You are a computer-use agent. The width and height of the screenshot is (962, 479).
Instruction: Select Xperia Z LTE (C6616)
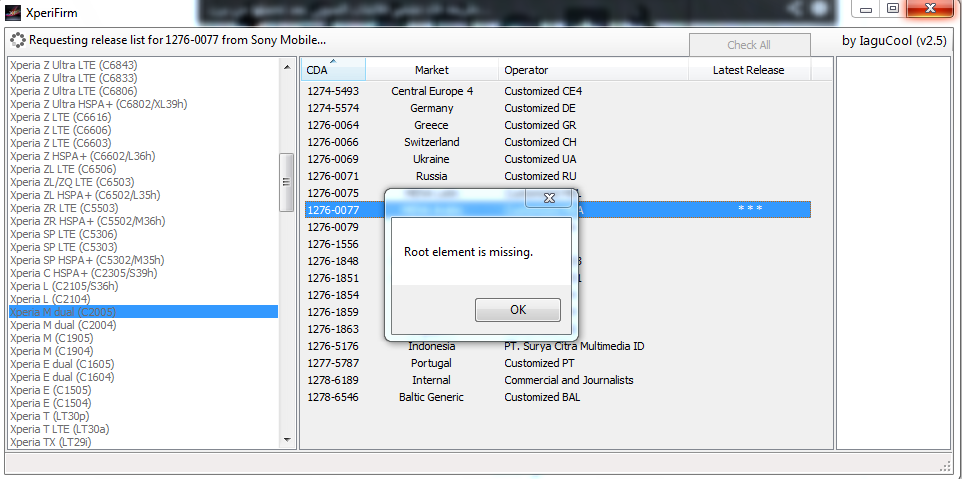tap(144, 117)
